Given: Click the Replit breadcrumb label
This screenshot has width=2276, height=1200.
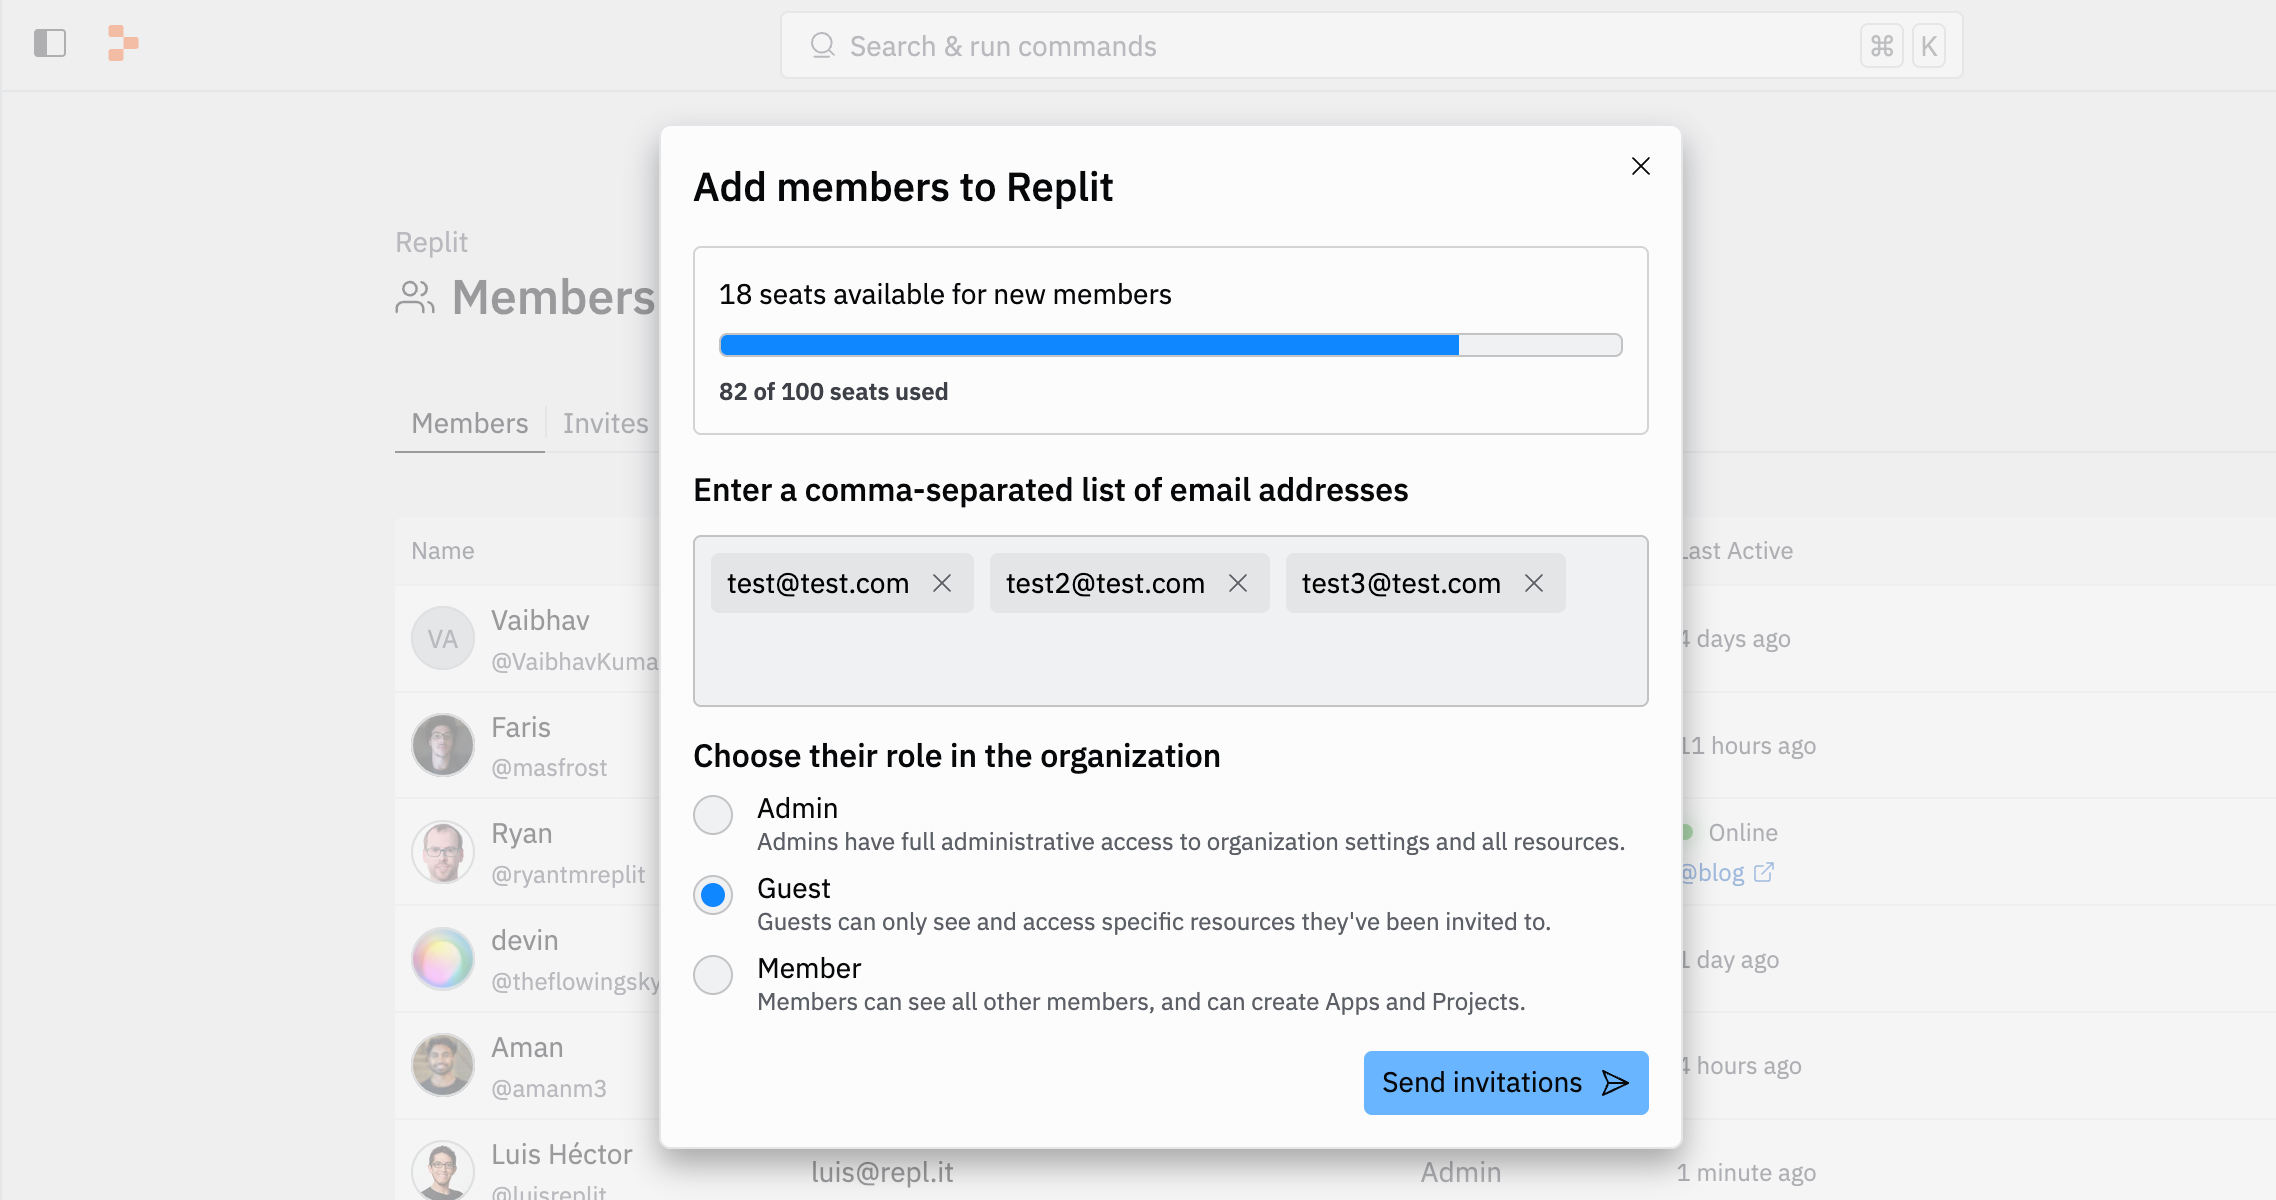Looking at the screenshot, I should pyautogui.click(x=432, y=243).
